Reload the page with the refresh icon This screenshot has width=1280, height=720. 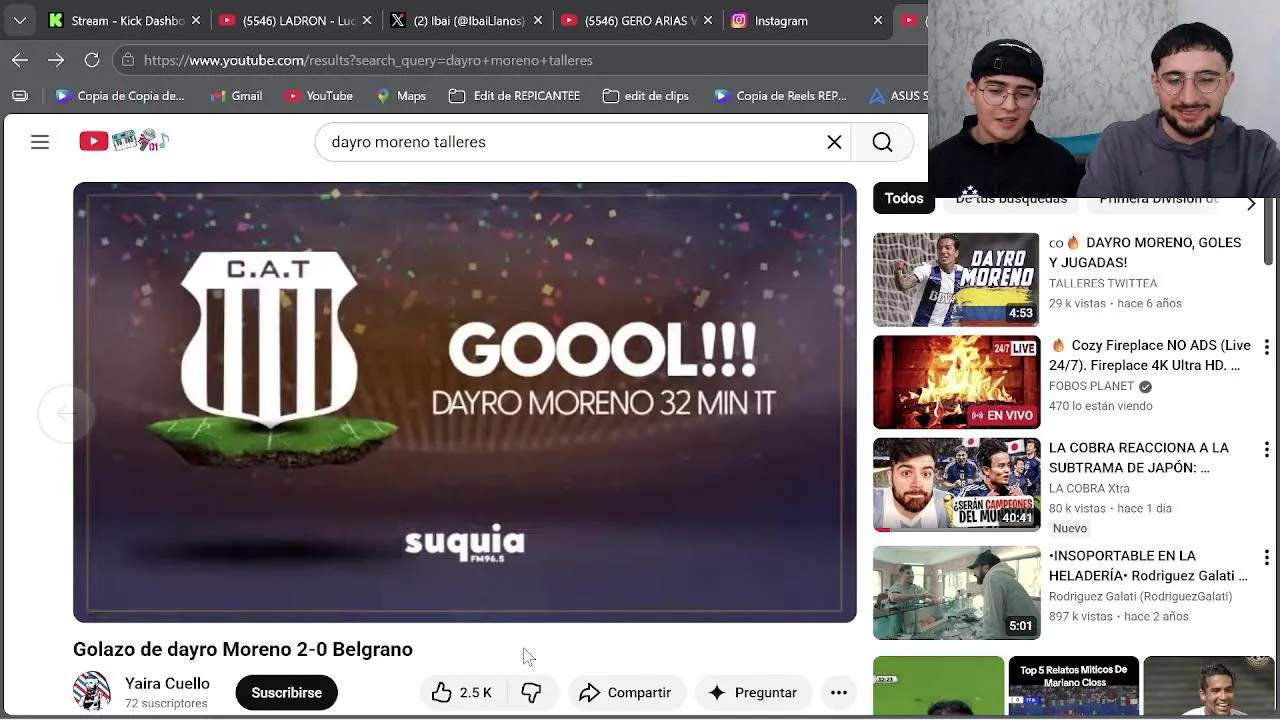tap(92, 60)
